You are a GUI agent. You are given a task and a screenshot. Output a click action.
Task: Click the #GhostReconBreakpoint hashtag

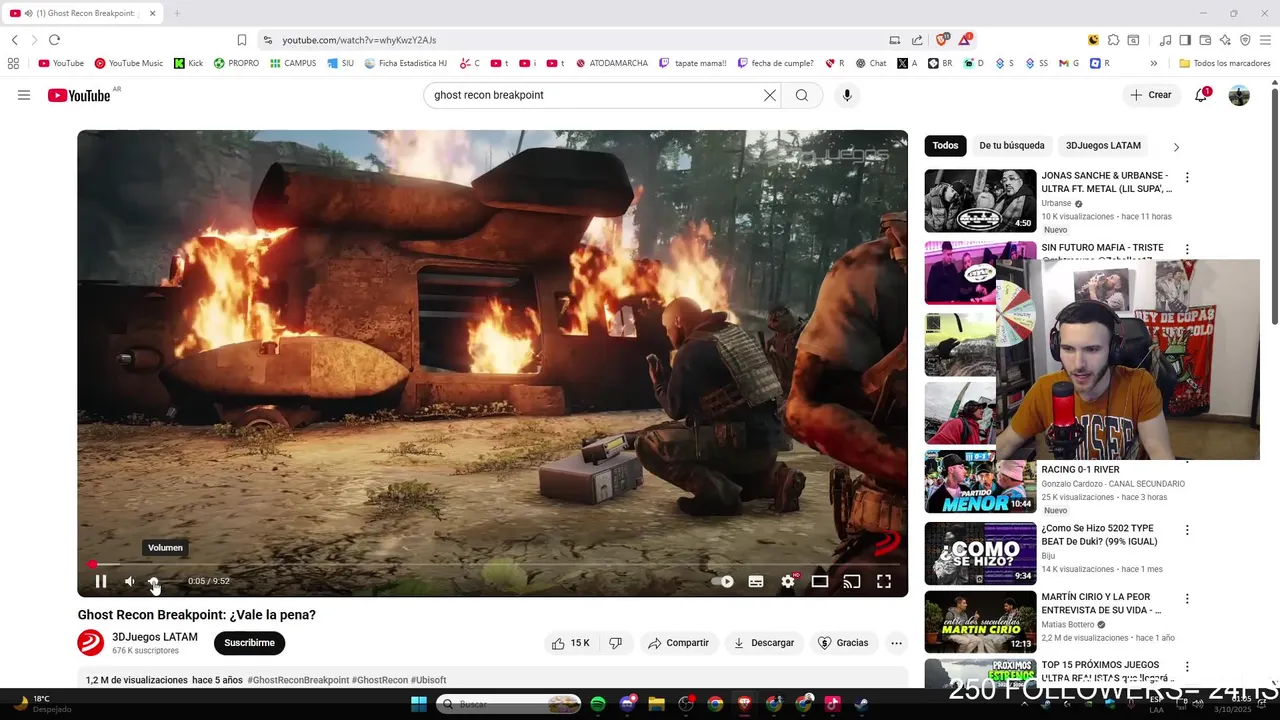[x=298, y=680]
